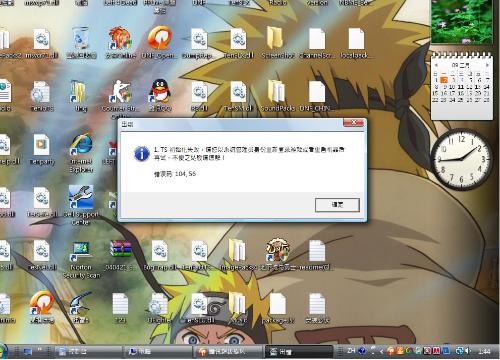Viewport: 500px width, 360px height.
Task: Click the Windows Start orb
Action: pos(3,351)
